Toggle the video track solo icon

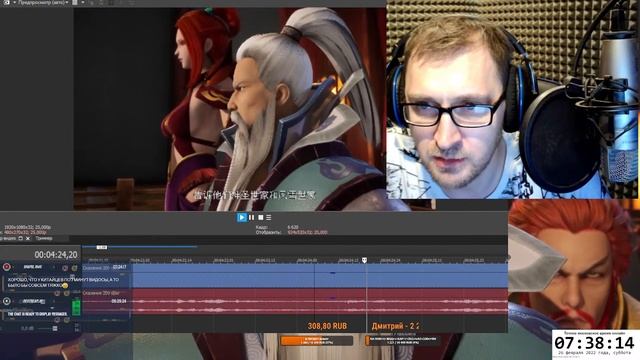(x=74, y=268)
